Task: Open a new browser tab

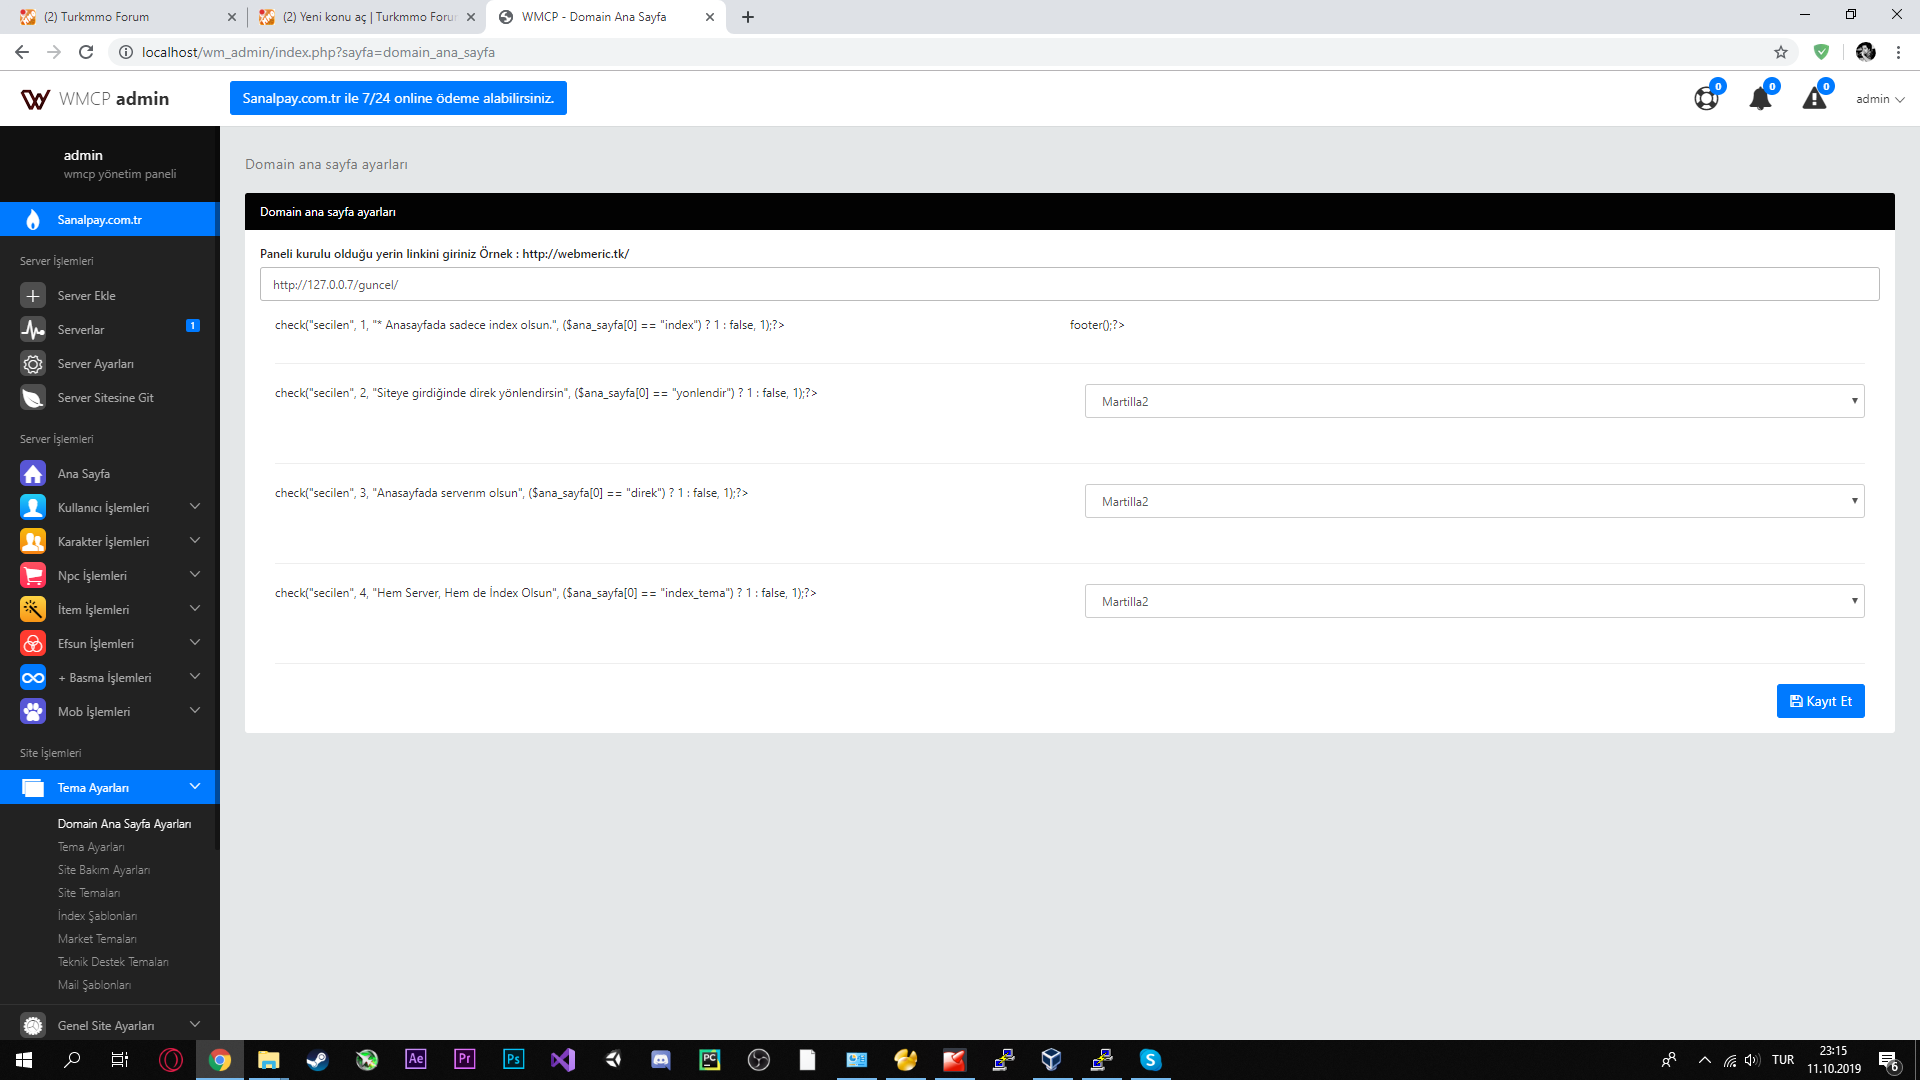Action: pyautogui.click(x=748, y=17)
